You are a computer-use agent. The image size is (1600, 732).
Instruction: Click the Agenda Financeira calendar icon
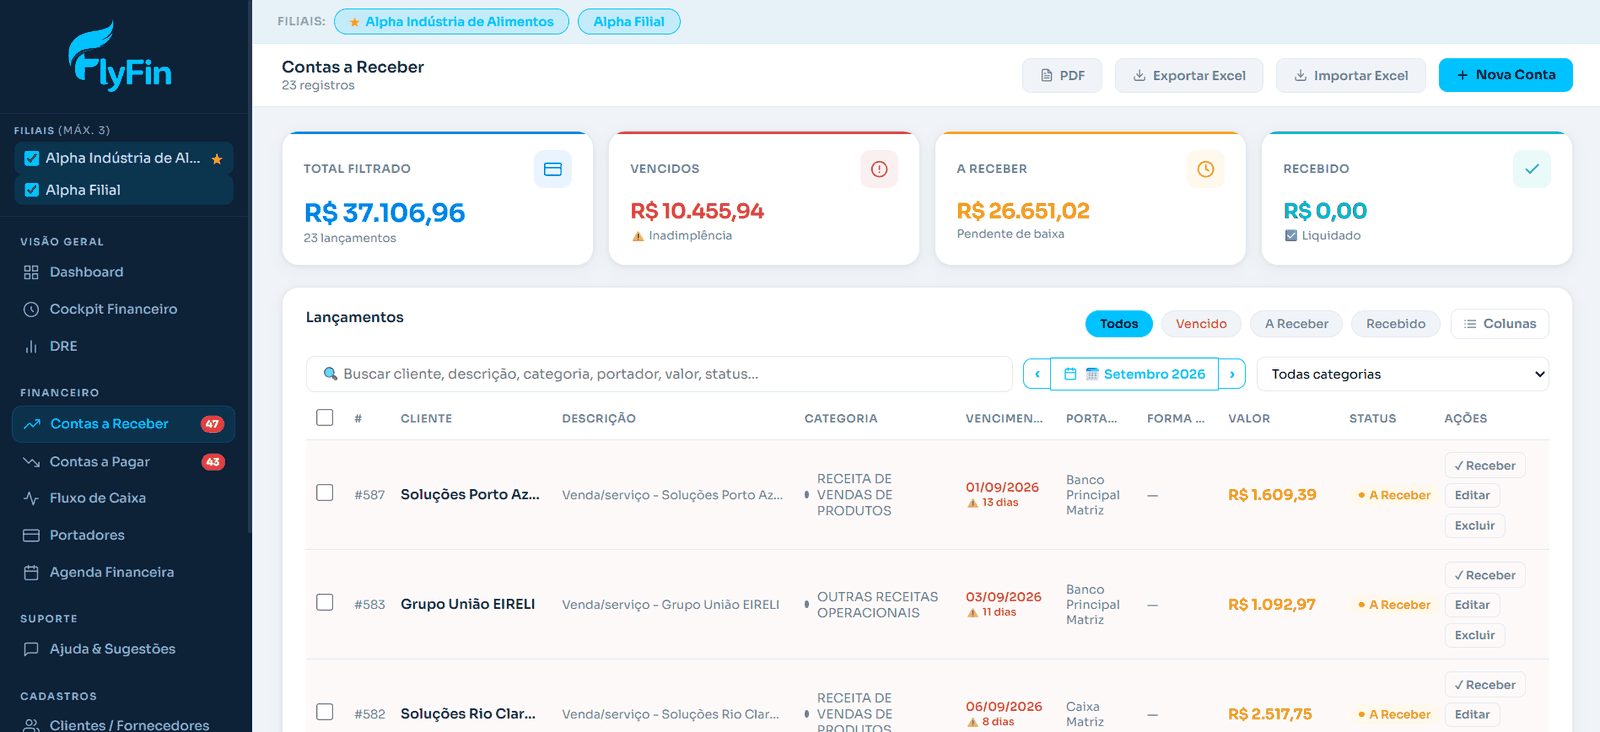click(31, 572)
